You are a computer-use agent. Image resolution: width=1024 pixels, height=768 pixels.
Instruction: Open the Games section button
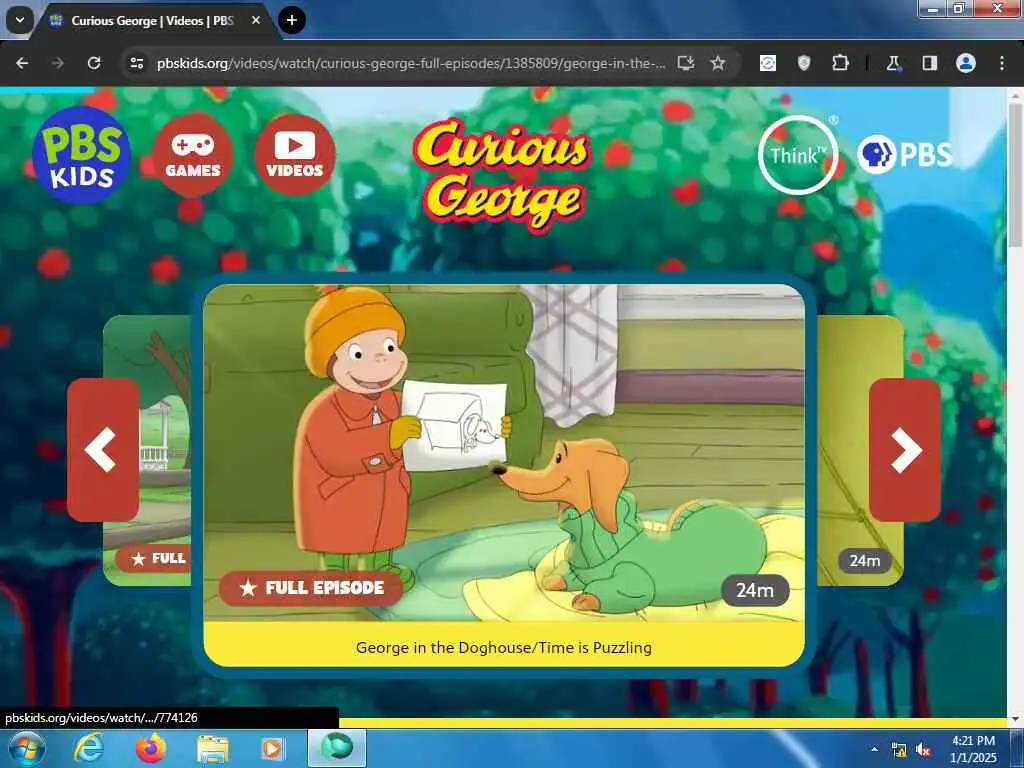tap(193, 155)
